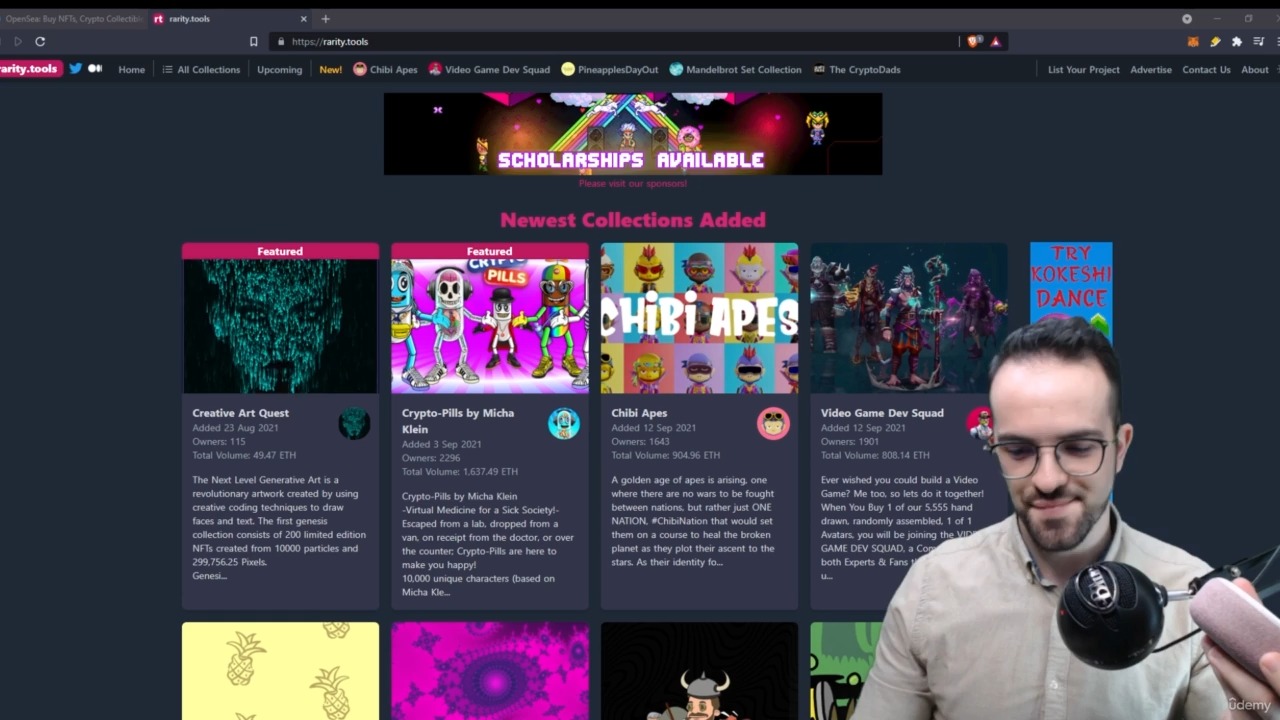The width and height of the screenshot is (1280, 720).
Task: Open the yellow pineapple collection image
Action: pos(280,671)
